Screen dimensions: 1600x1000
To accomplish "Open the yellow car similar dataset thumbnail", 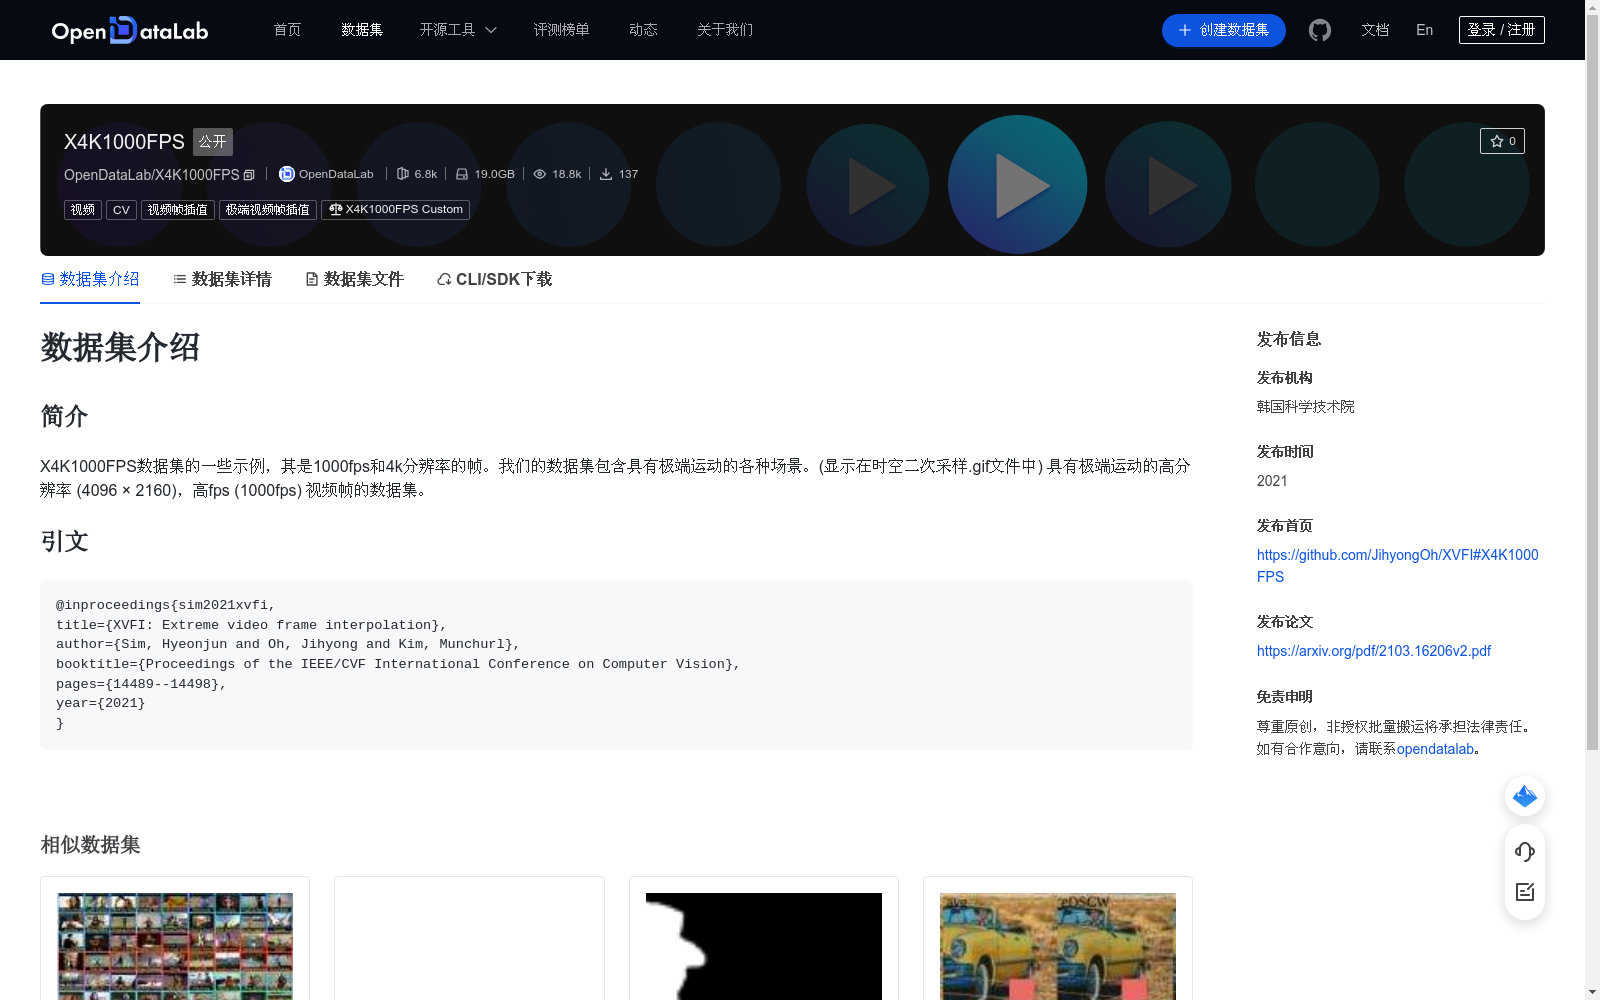I will (1058, 946).
